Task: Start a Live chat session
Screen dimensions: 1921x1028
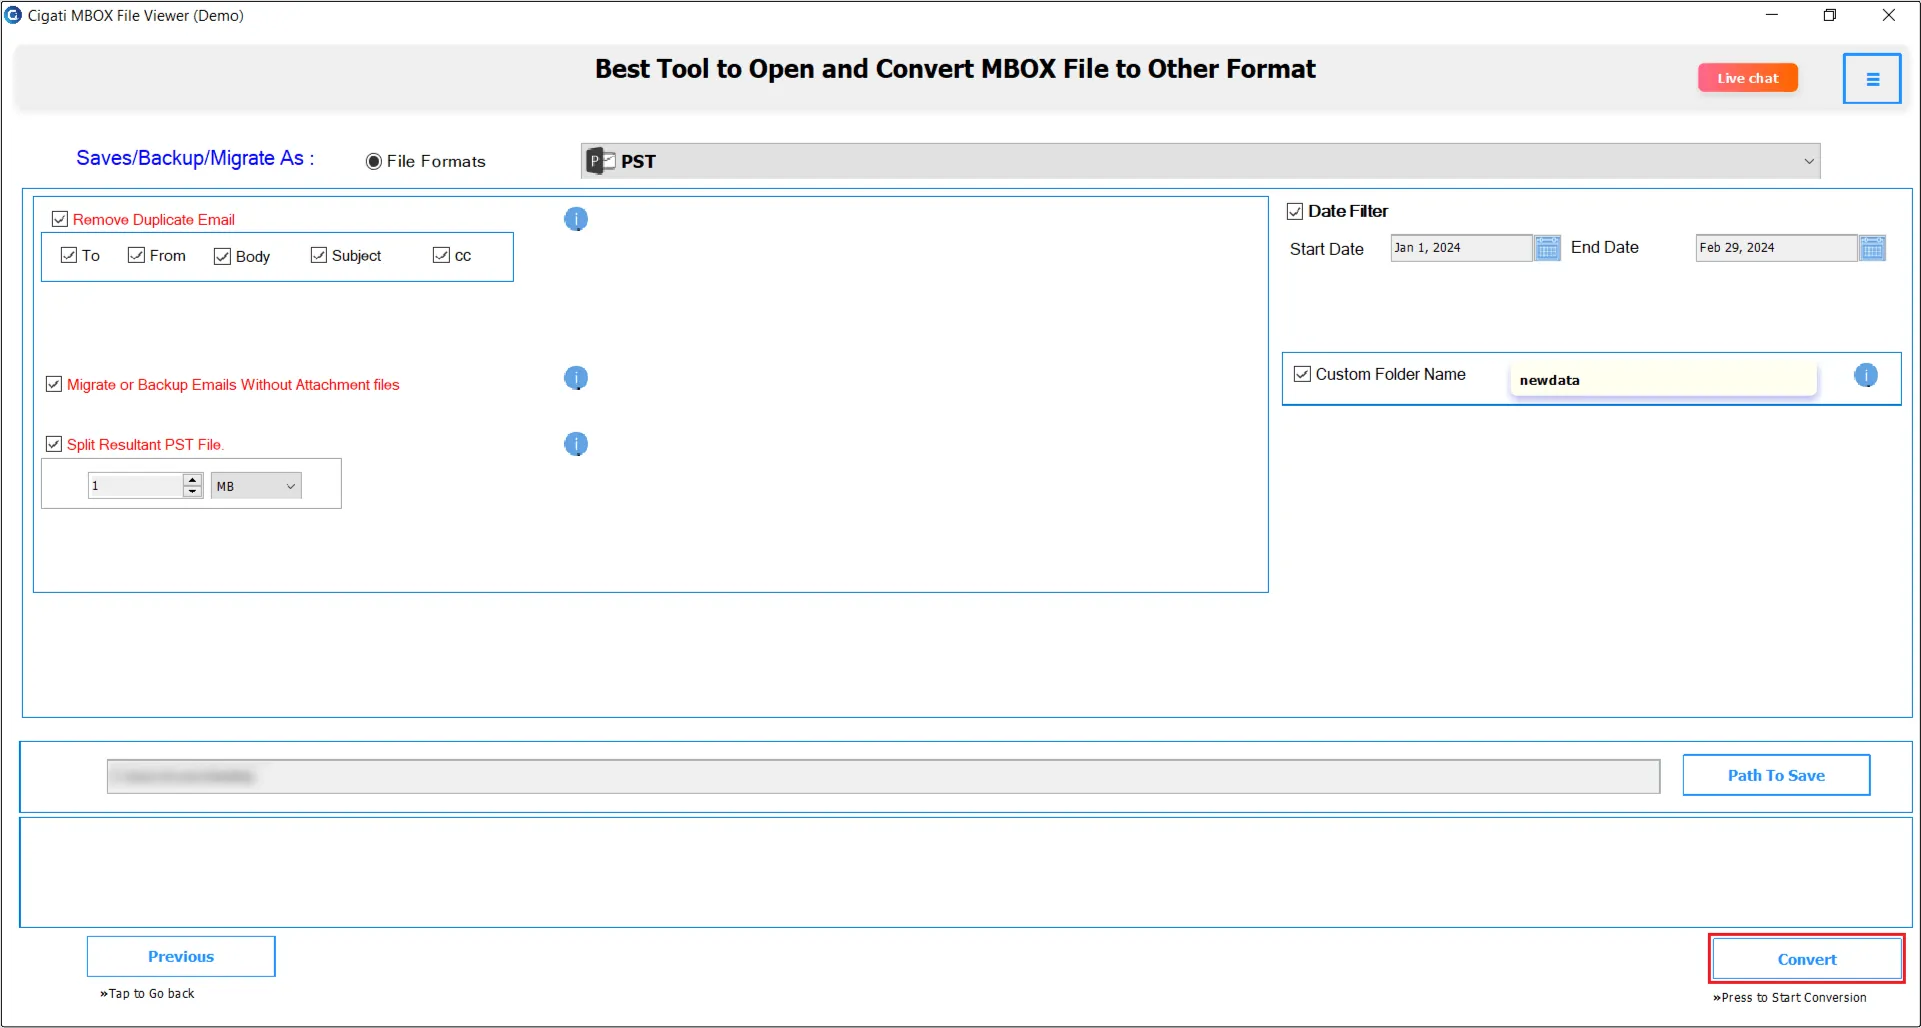Action: pyautogui.click(x=1748, y=78)
